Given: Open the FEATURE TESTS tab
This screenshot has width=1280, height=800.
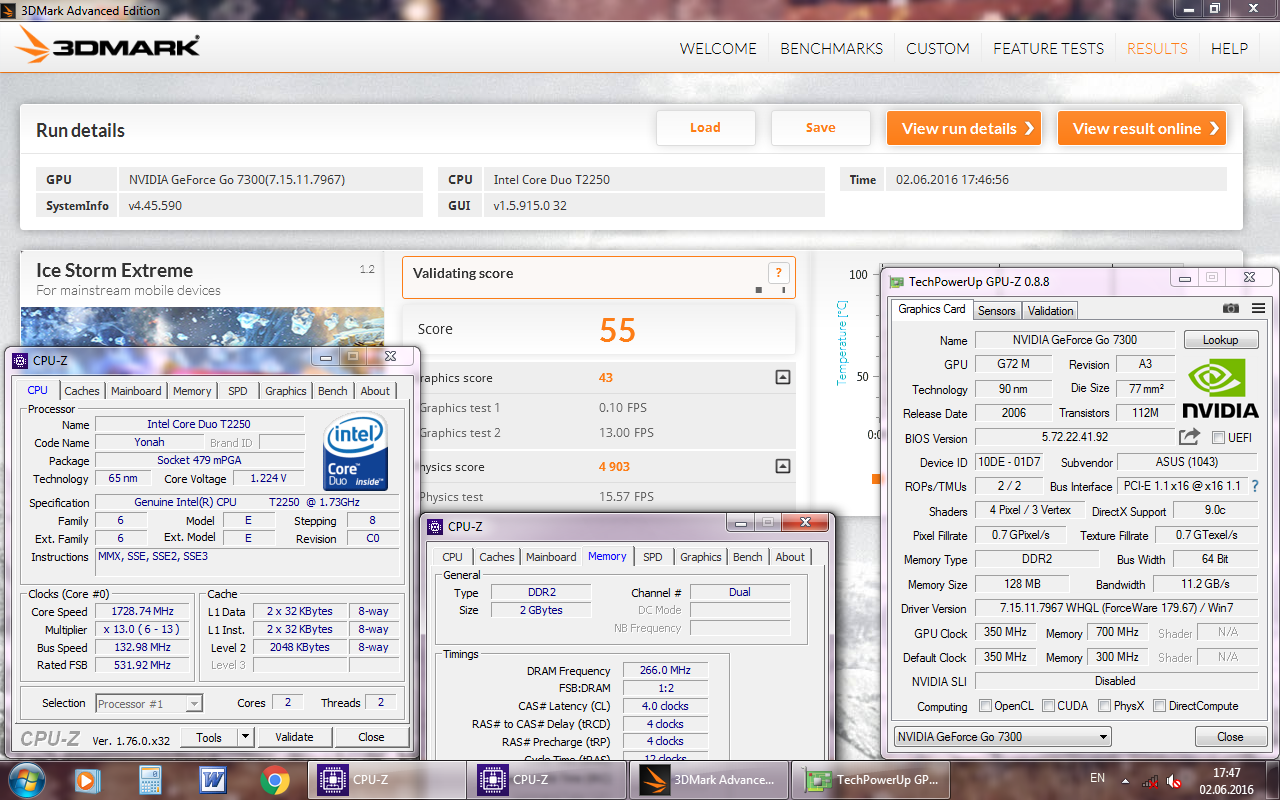Looking at the screenshot, I should click(1048, 48).
